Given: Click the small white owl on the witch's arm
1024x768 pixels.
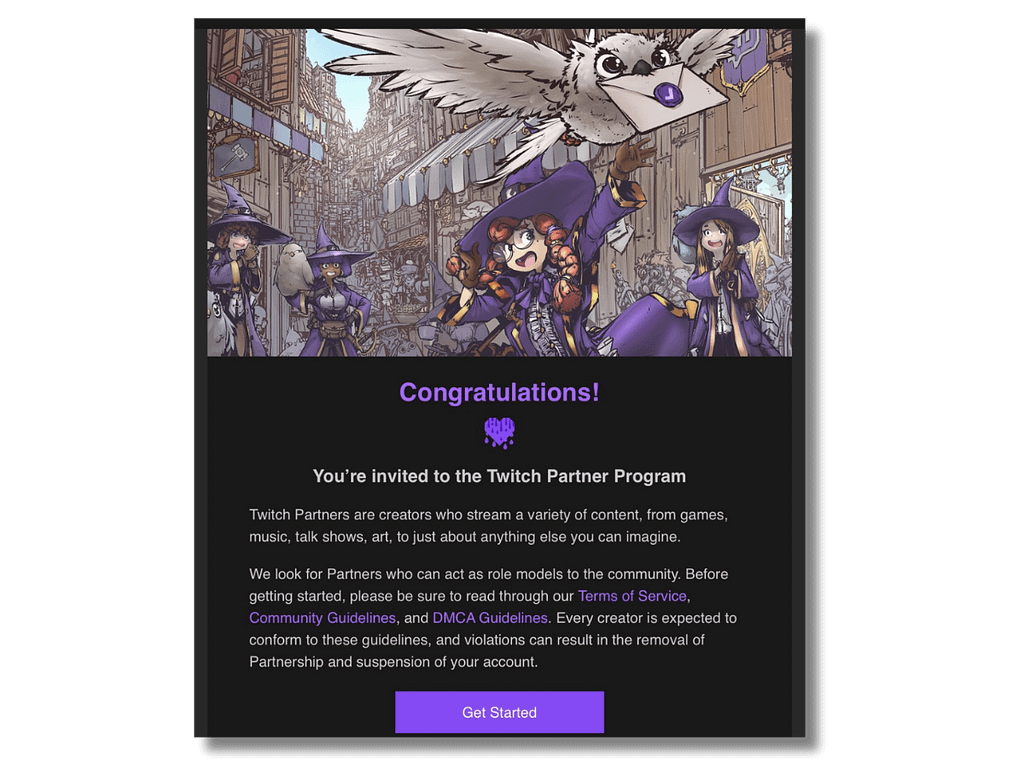Looking at the screenshot, I should [293, 266].
